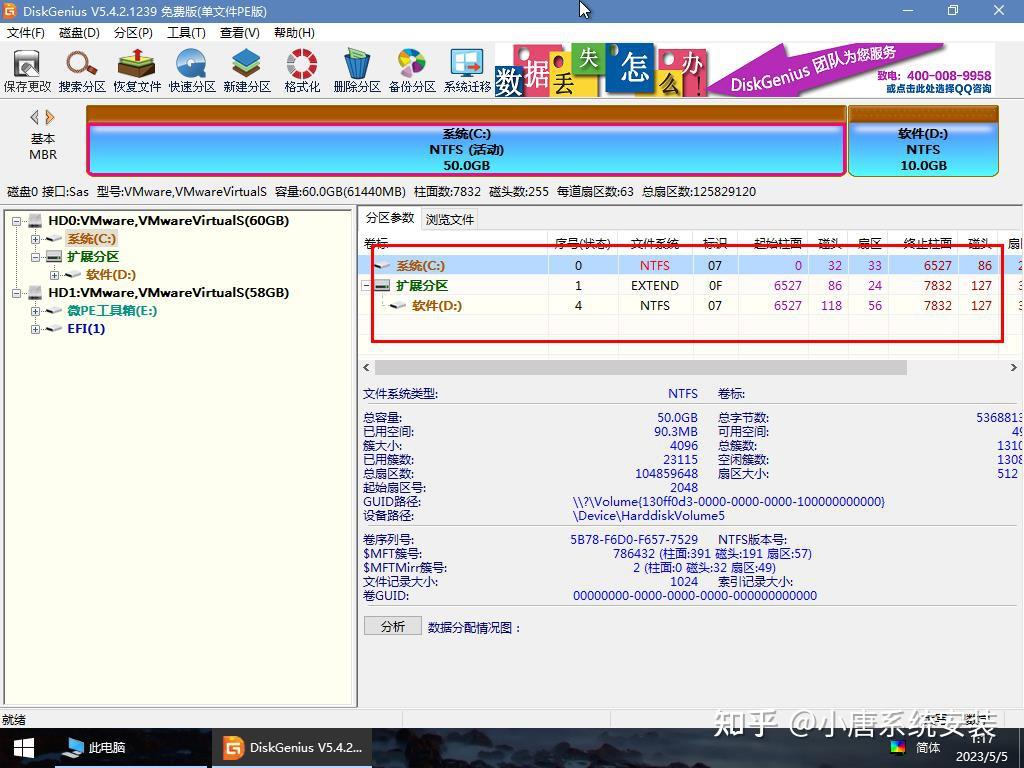Click the Save Changes (保存更改) toolbar icon
Screen dimensions: 1024x768
tap(27, 71)
